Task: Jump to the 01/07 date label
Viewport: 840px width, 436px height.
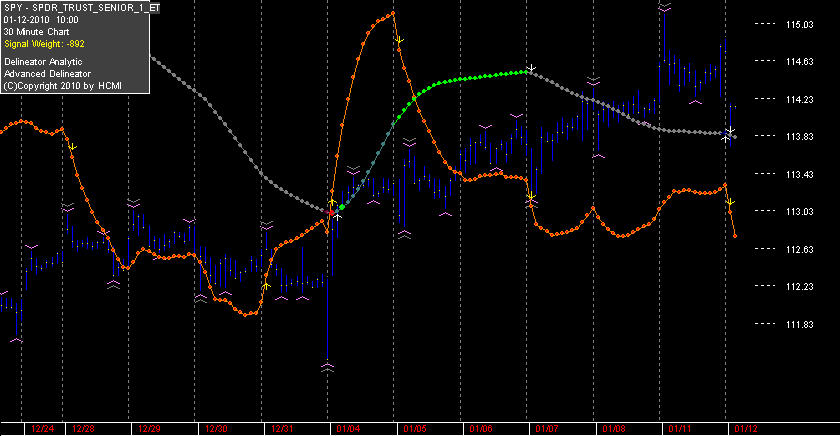Action: click(546, 429)
